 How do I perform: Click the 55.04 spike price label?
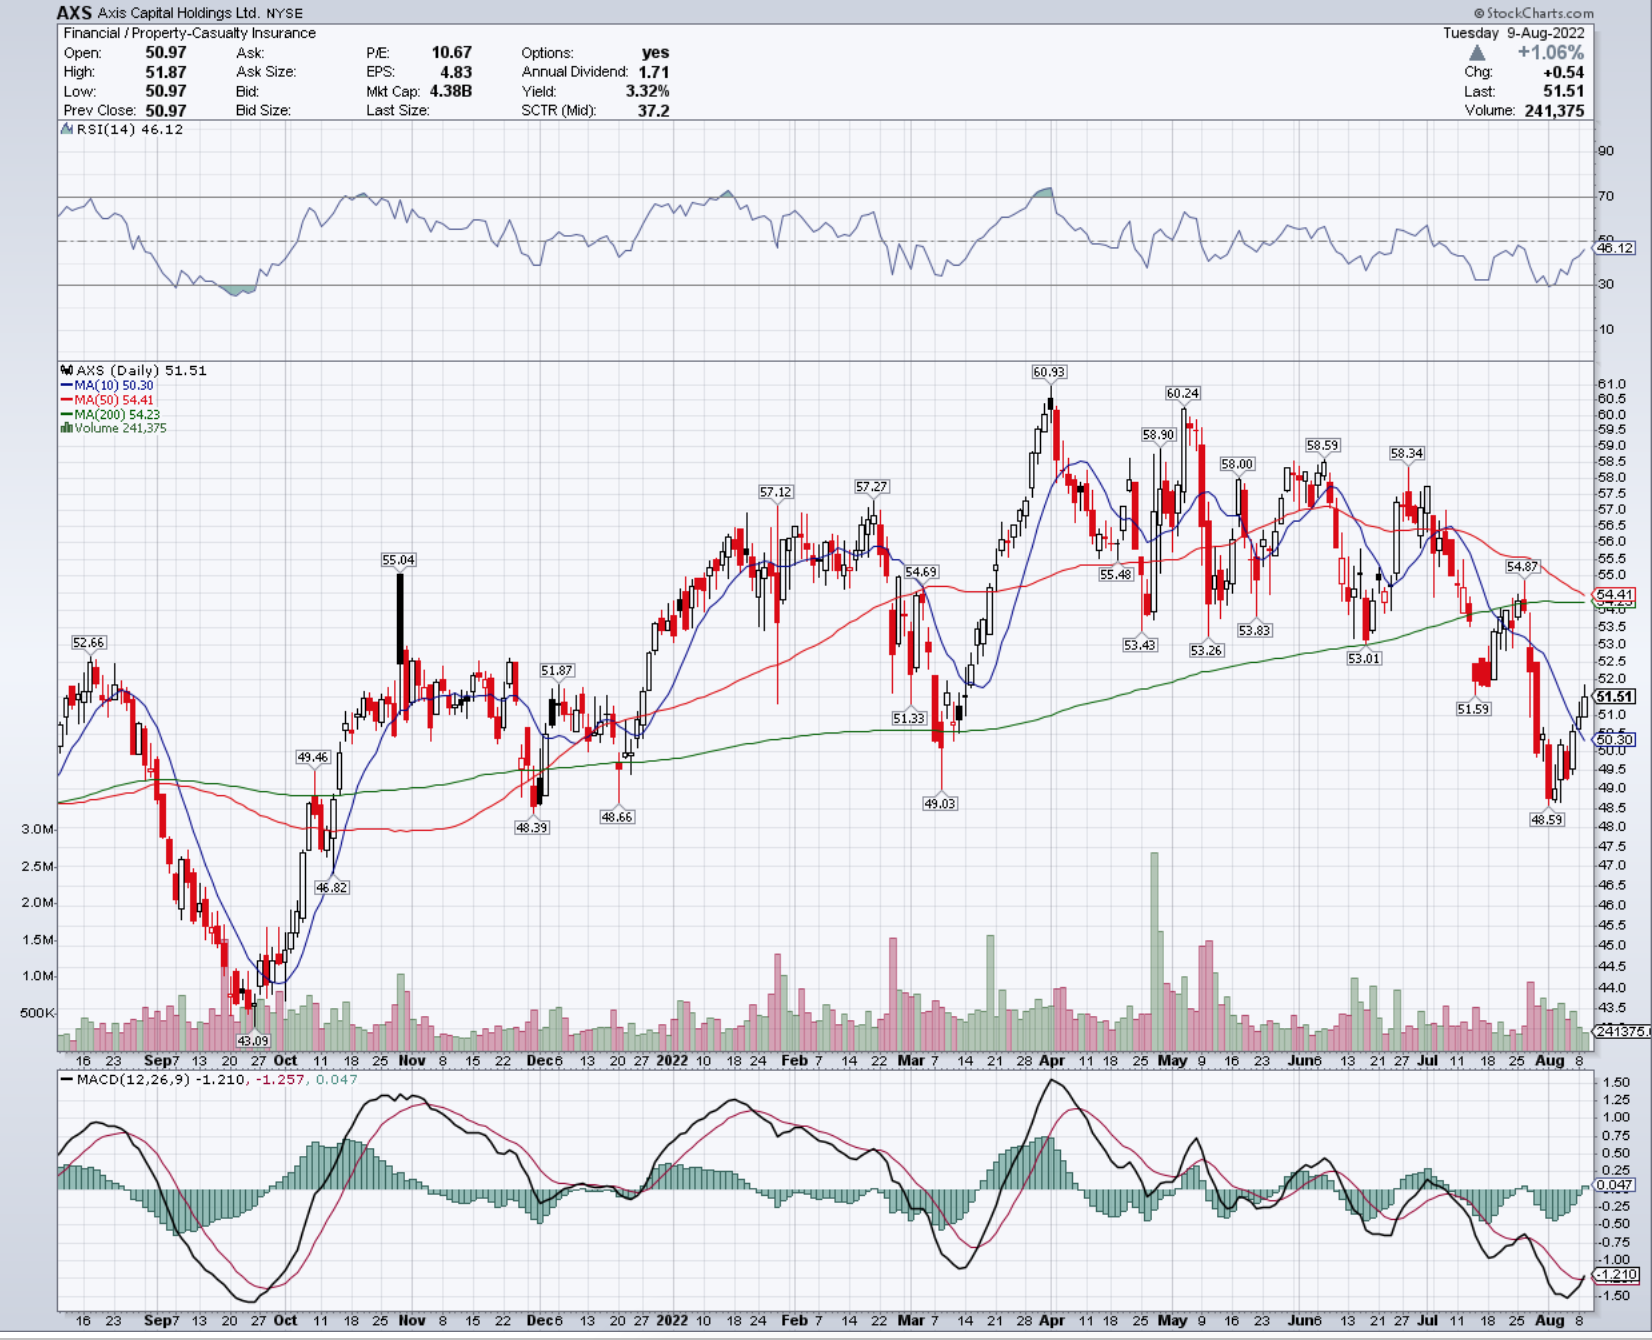pyautogui.click(x=398, y=560)
